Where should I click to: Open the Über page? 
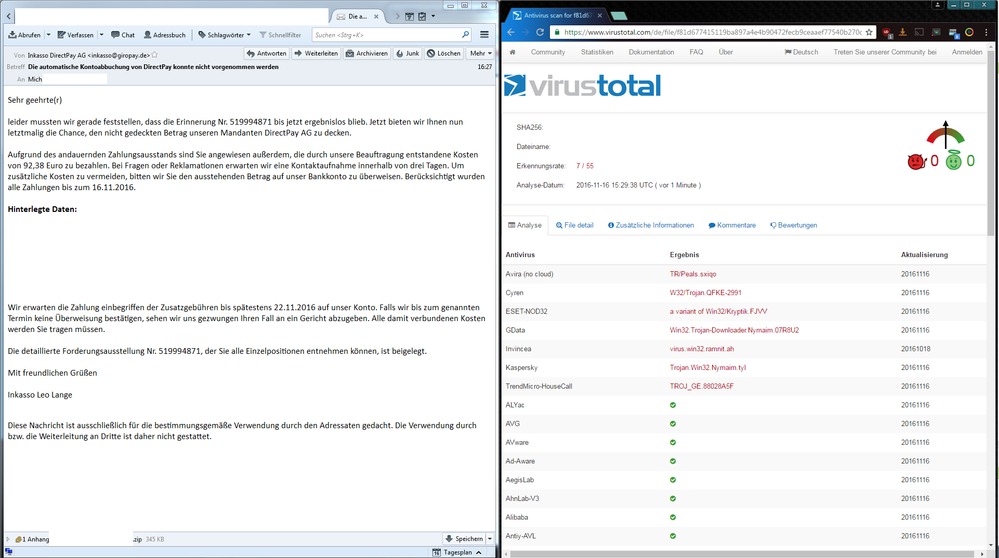click(726, 52)
